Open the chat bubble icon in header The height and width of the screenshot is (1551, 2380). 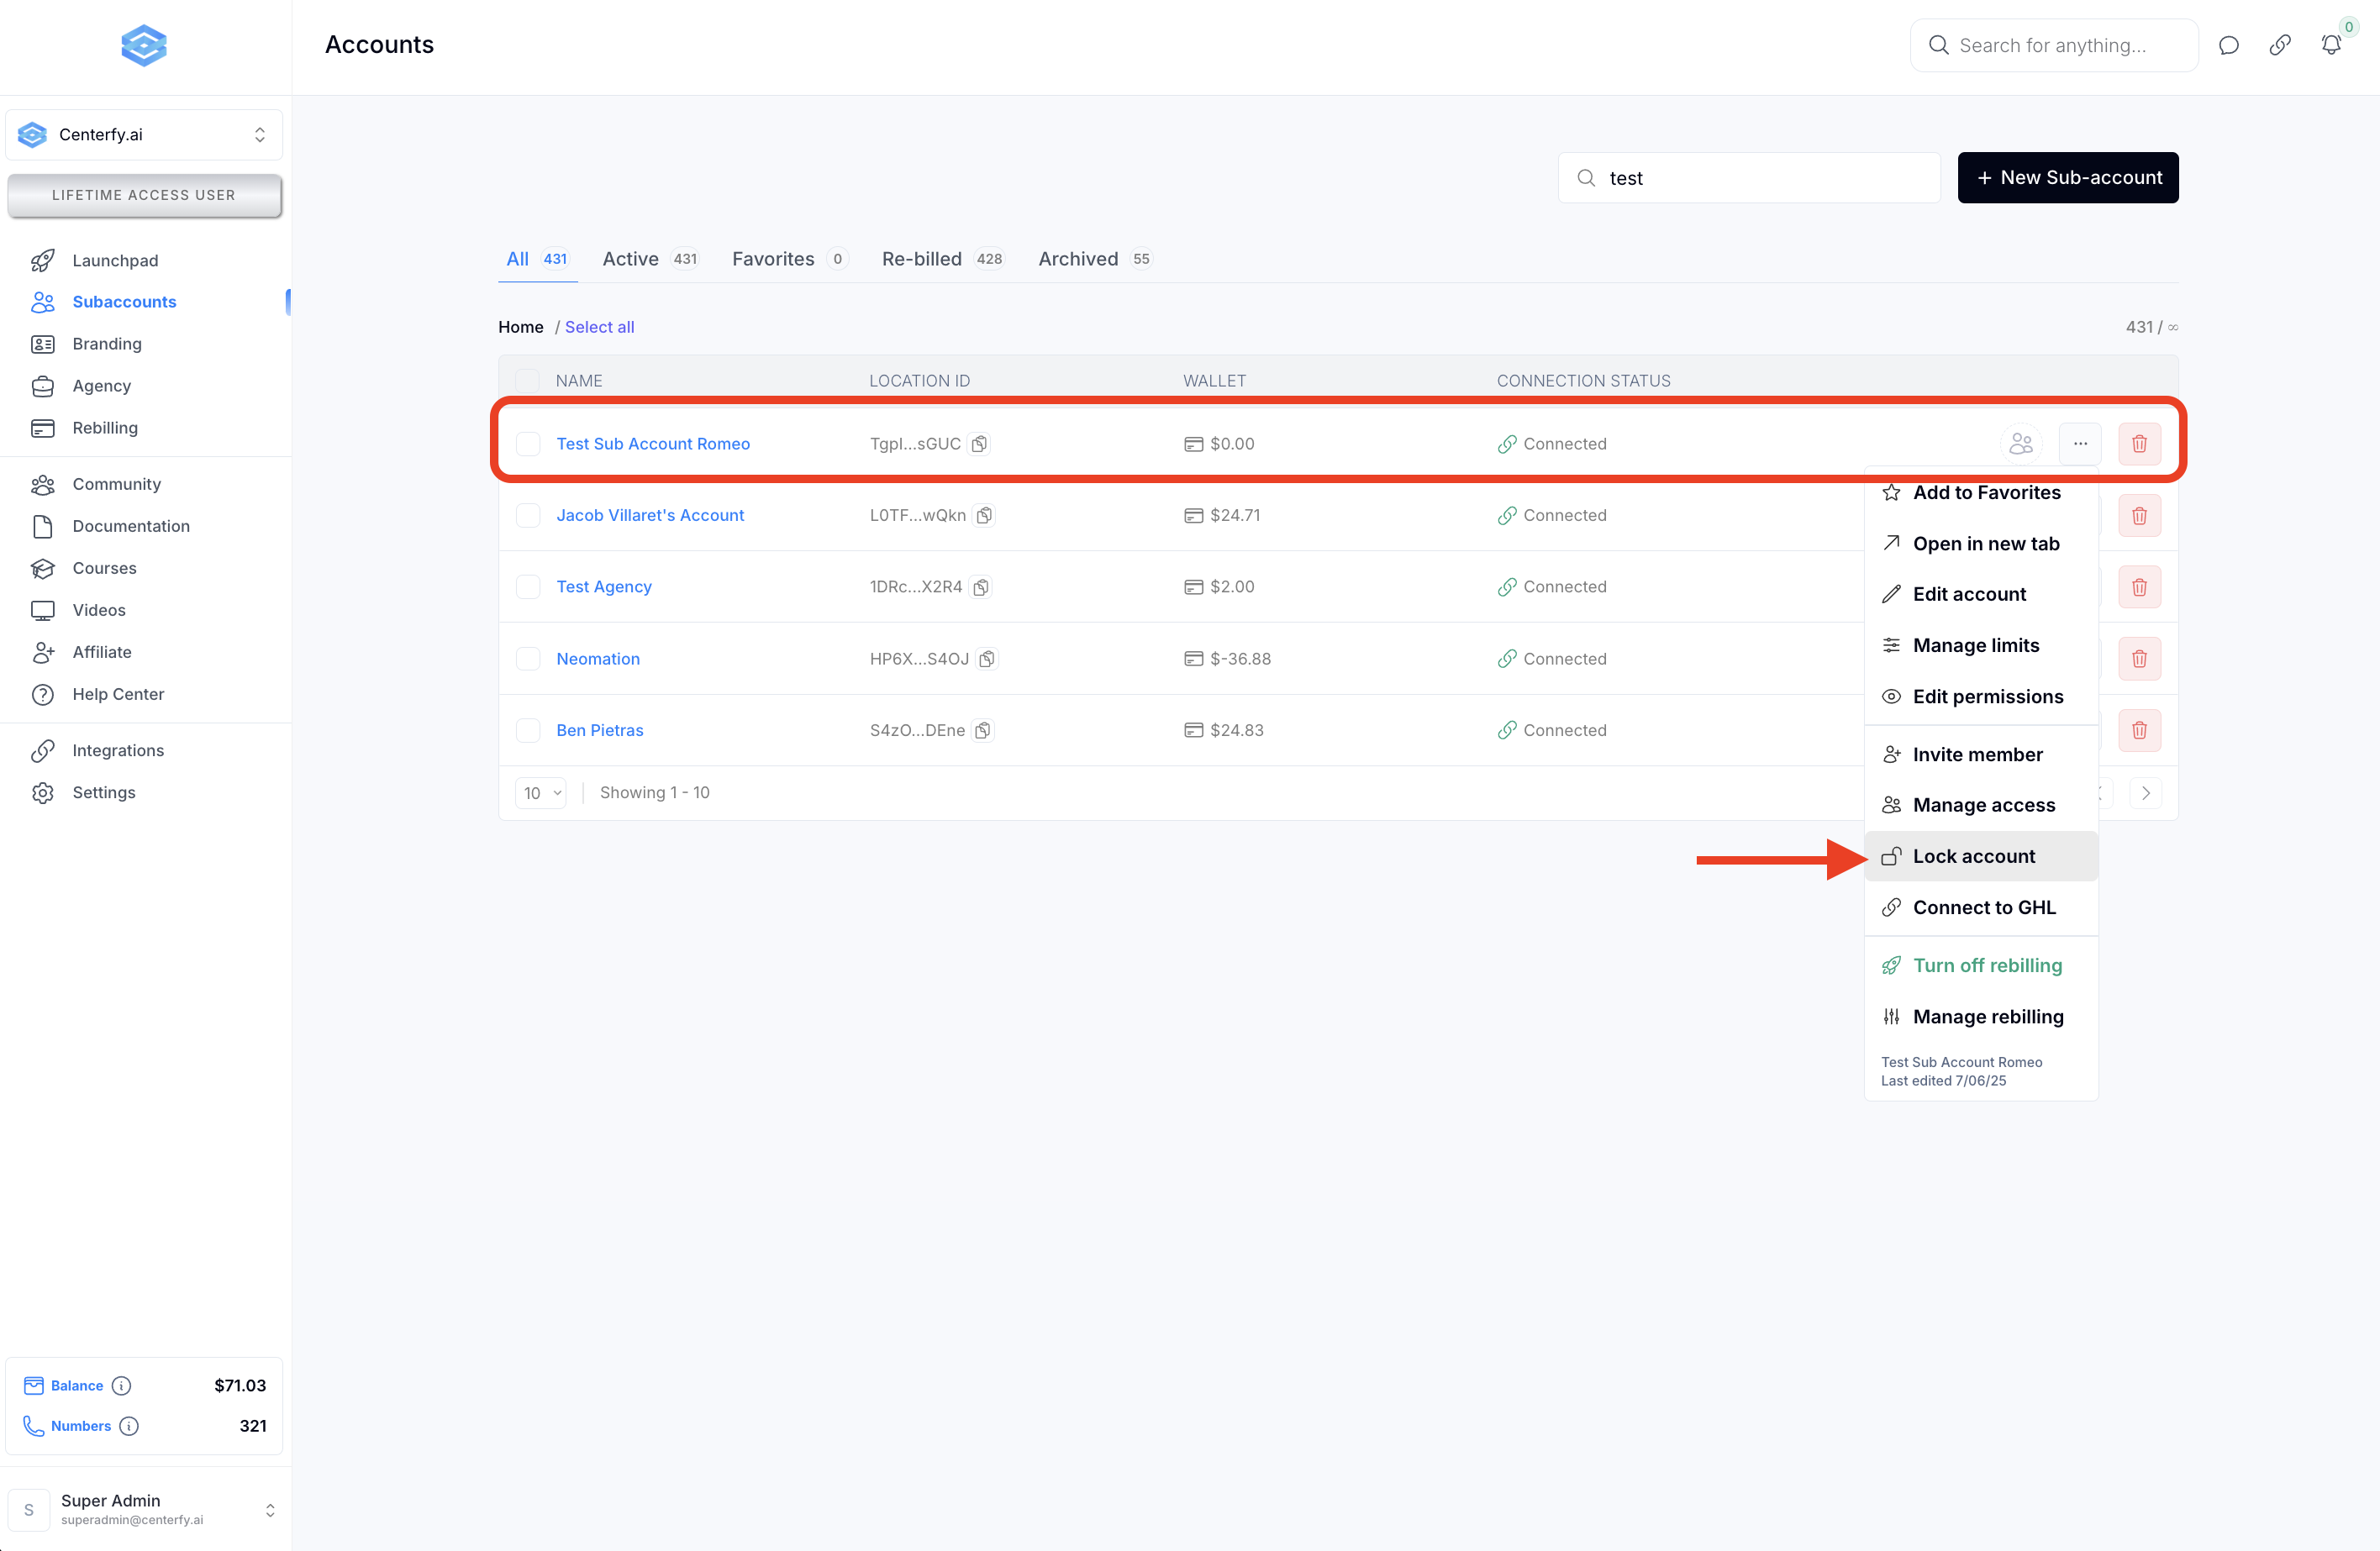point(2228,45)
